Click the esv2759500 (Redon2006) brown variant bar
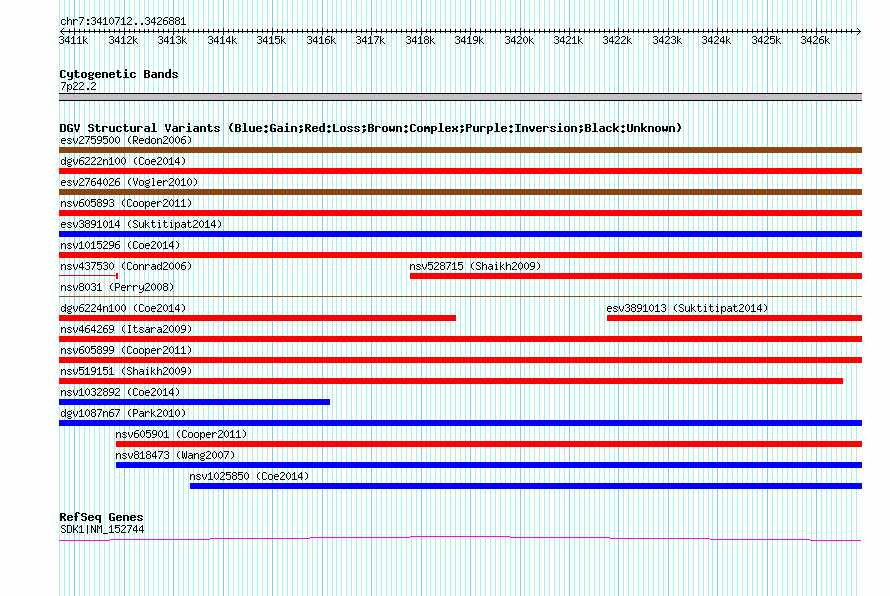 click(460, 150)
